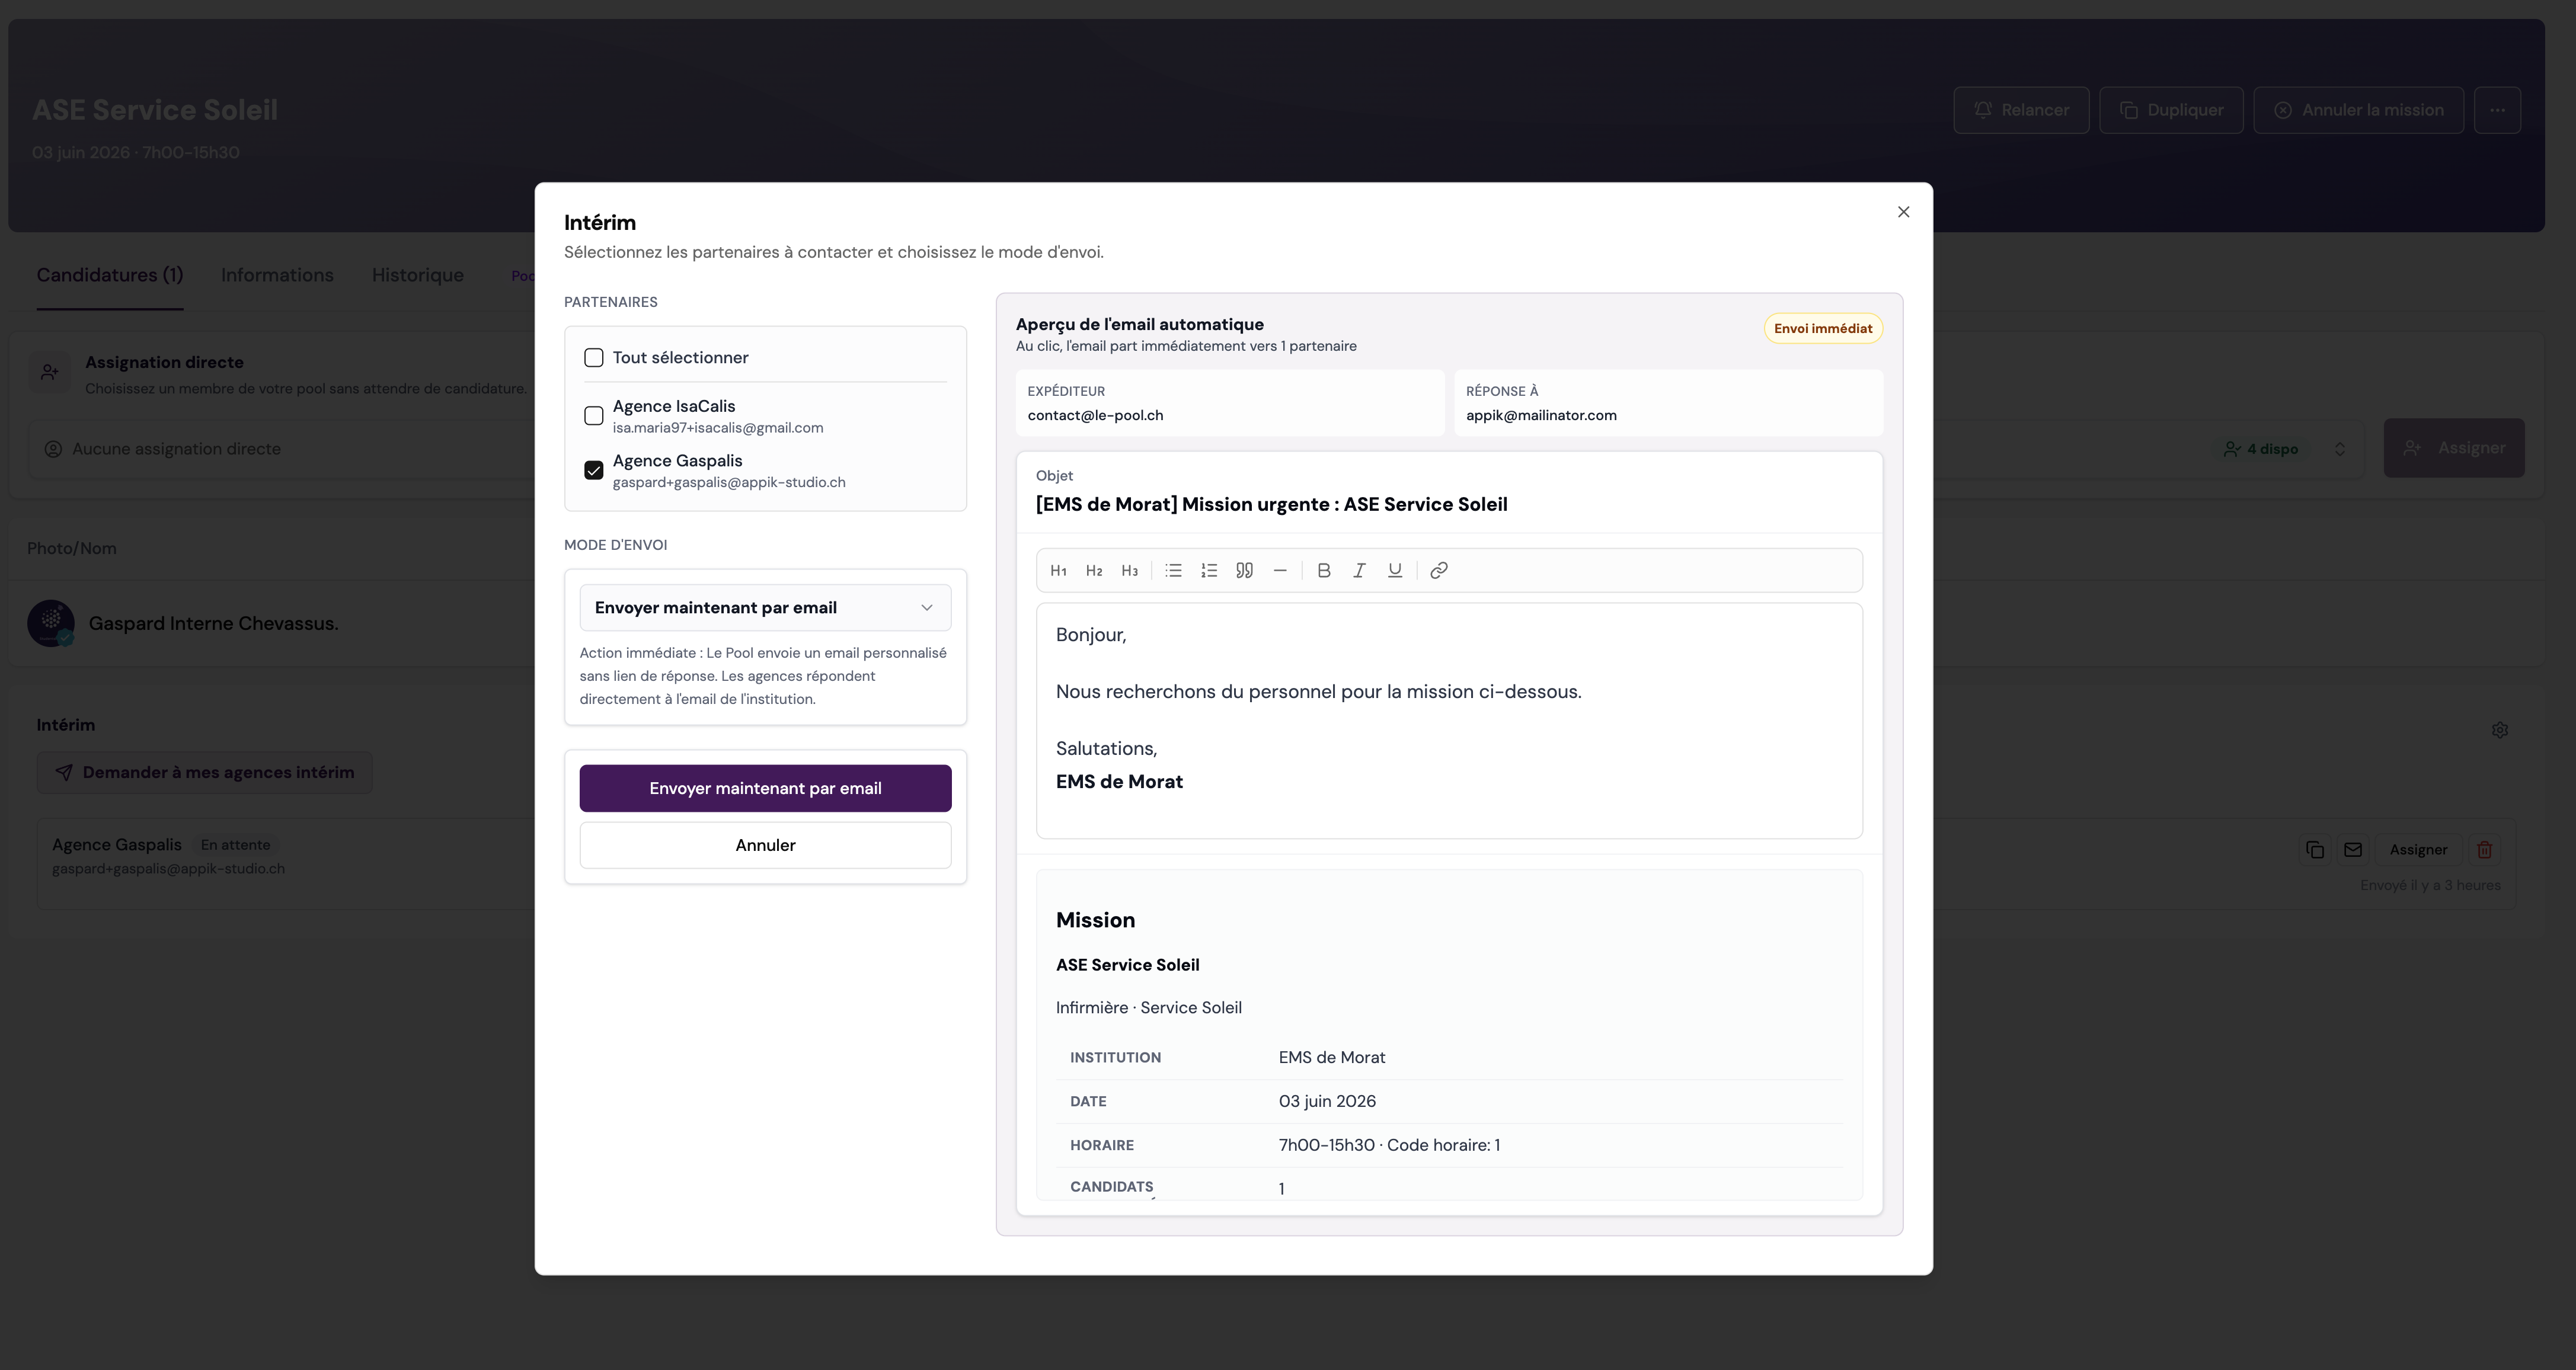
Task: Uncheck the Agence Gaspalis partner checkbox
Action: [x=594, y=470]
